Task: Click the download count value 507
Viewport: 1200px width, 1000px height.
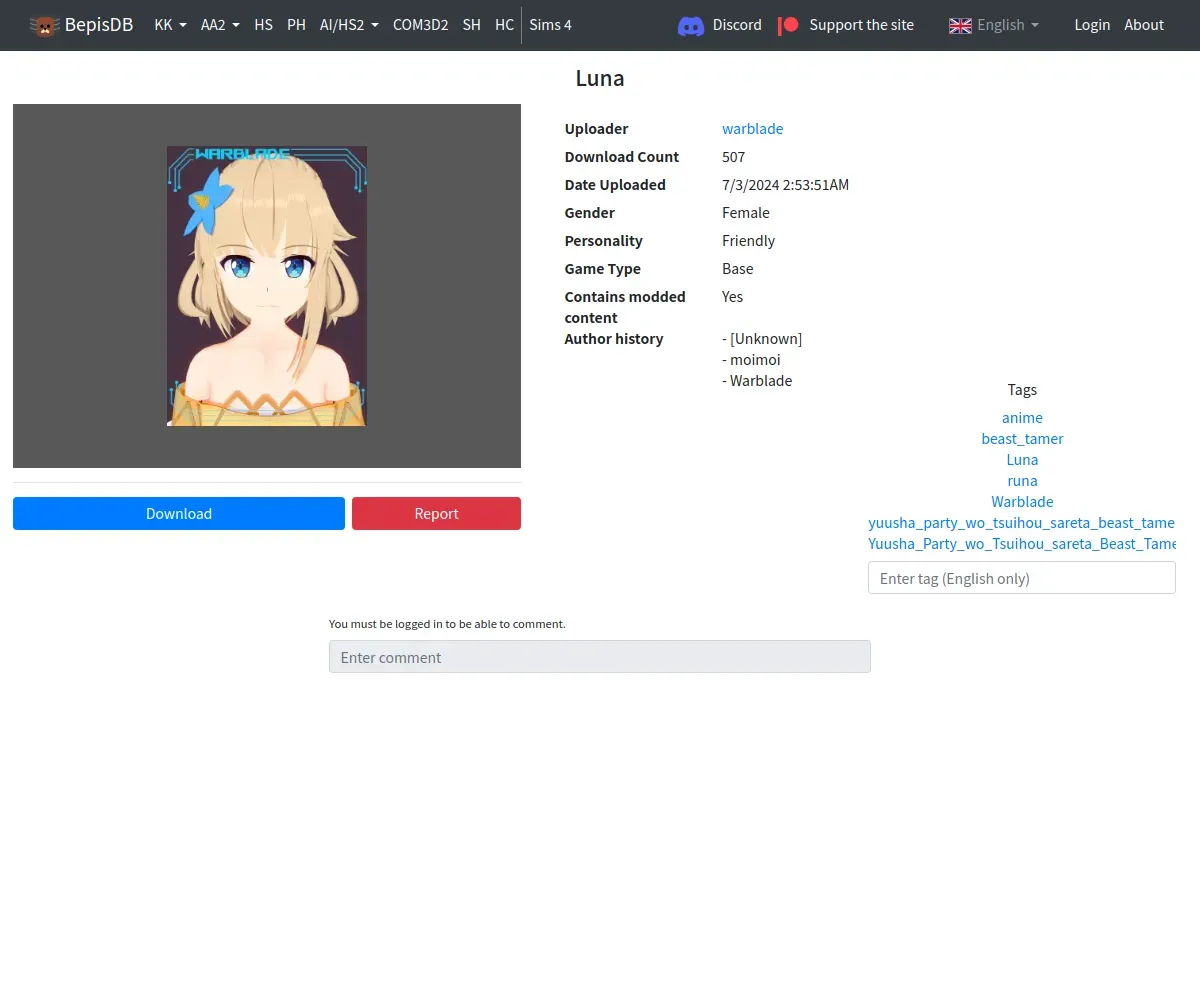Action: pos(733,156)
